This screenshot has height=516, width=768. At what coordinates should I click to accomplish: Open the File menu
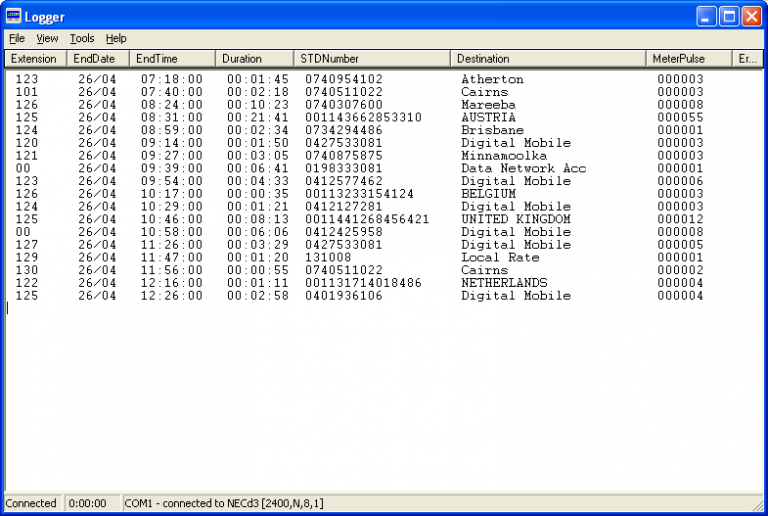coord(17,38)
